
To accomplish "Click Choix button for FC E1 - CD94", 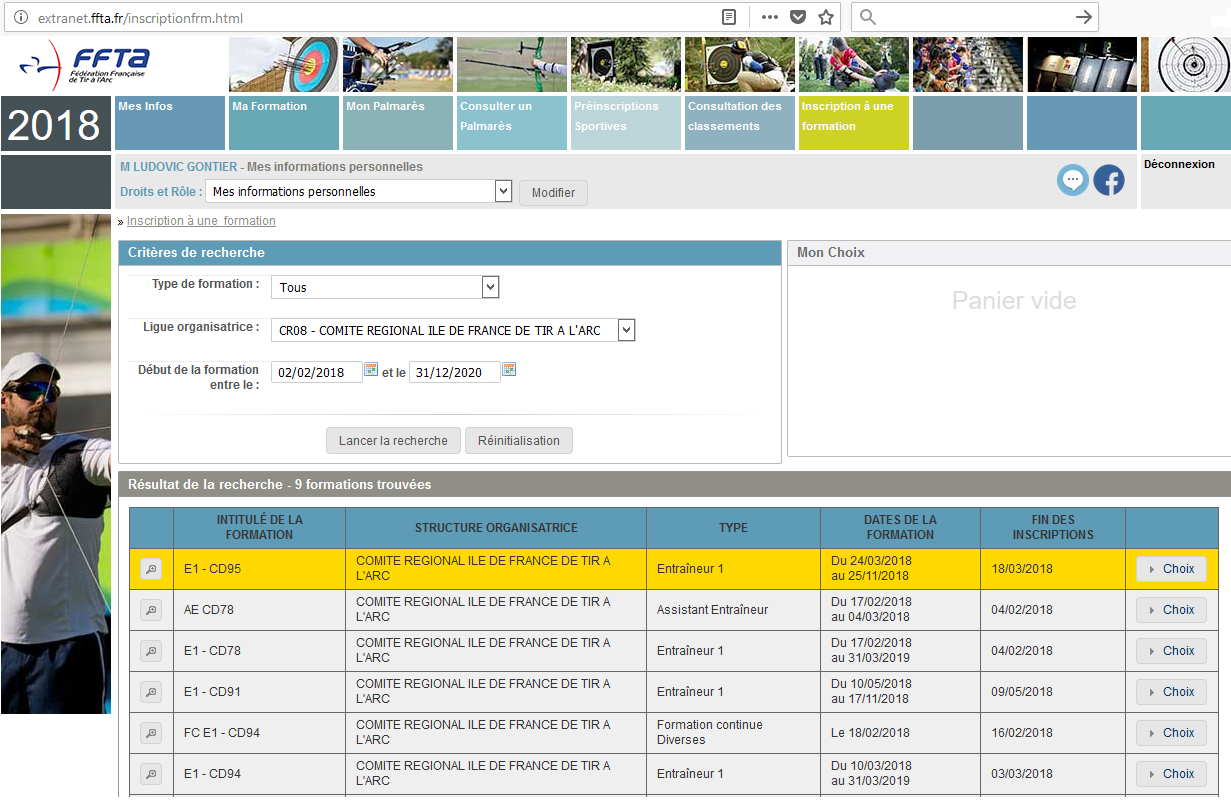I will coord(1171,733).
